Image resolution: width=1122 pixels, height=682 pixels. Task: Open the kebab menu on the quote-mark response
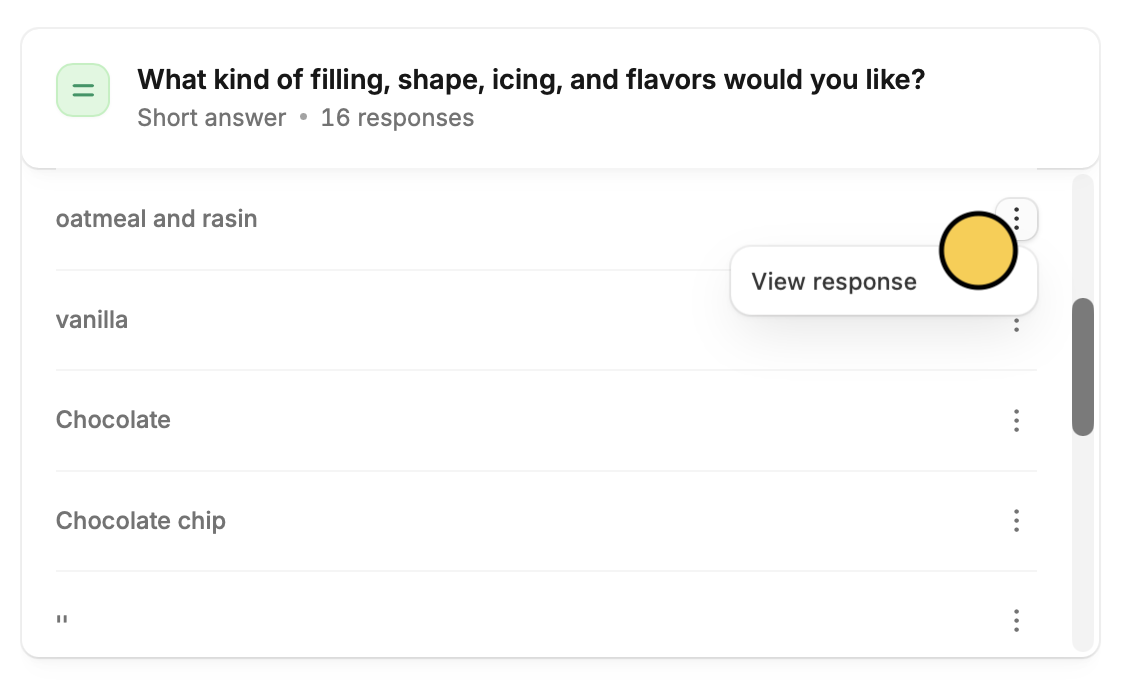point(1016,620)
